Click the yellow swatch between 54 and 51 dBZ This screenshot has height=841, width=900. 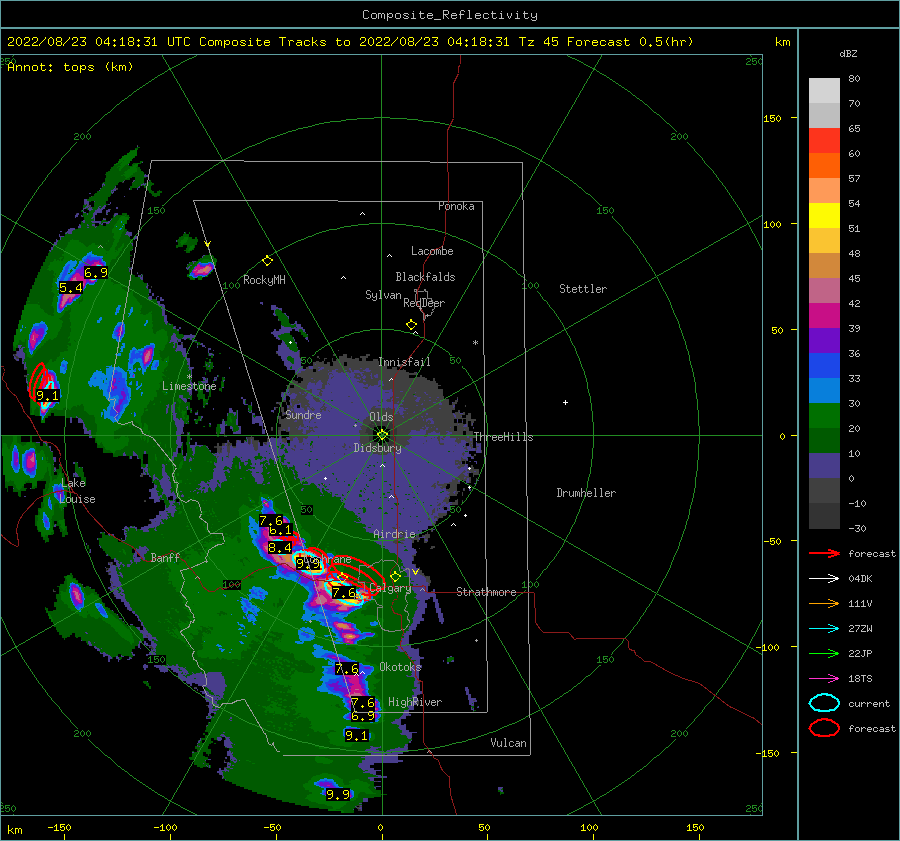[x=824, y=216]
